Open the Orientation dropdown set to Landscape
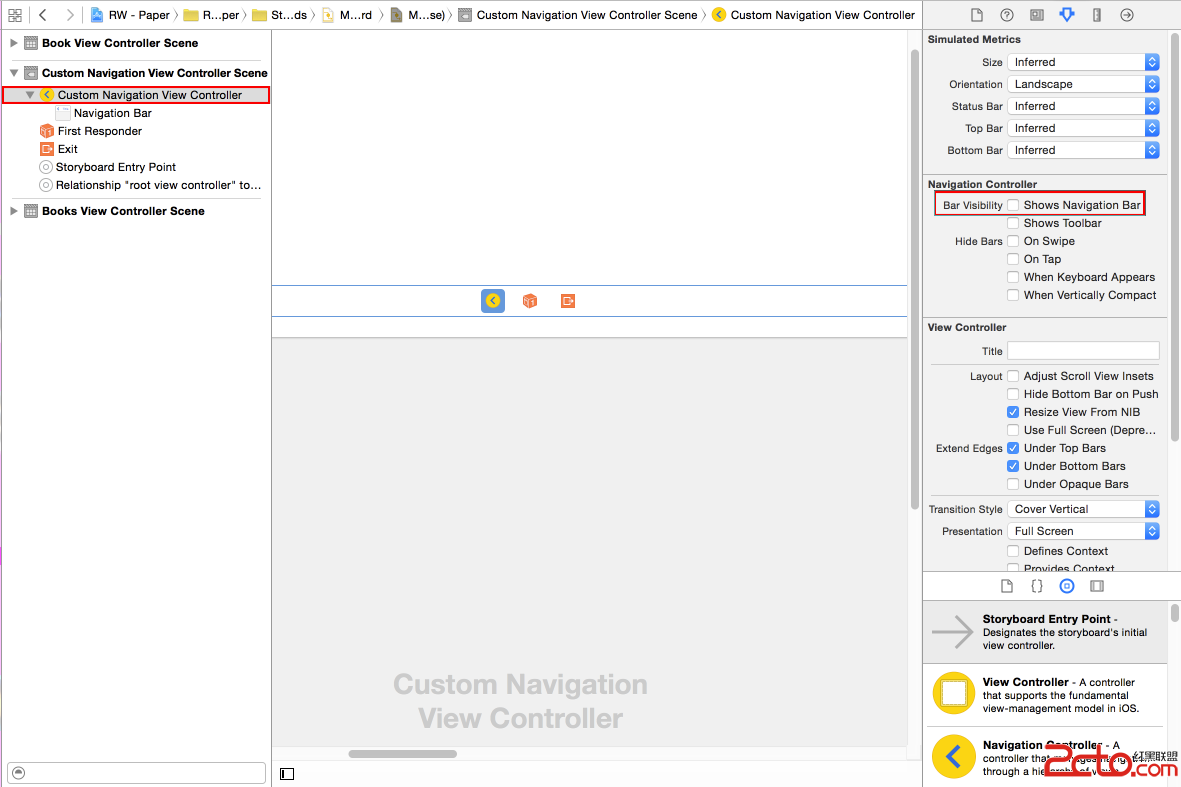Image resolution: width=1181 pixels, height=787 pixels. [1083, 84]
